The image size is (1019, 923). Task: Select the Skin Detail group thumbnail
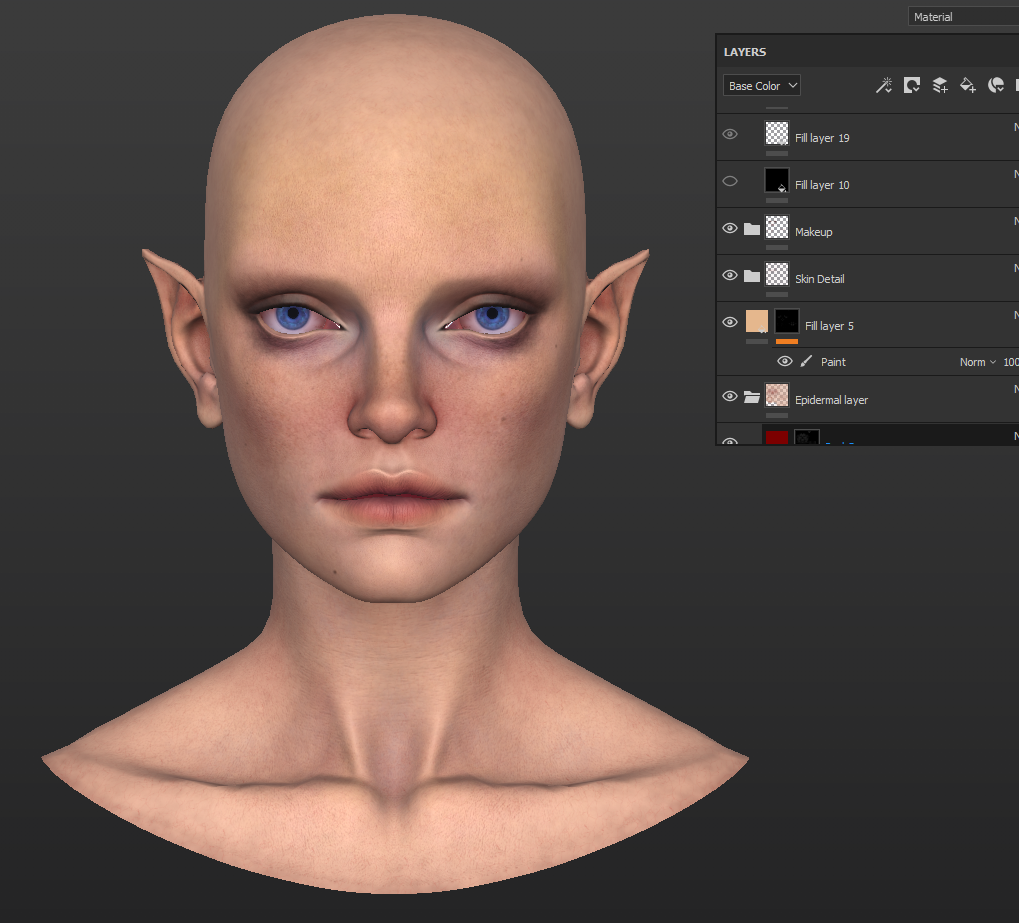(x=777, y=274)
